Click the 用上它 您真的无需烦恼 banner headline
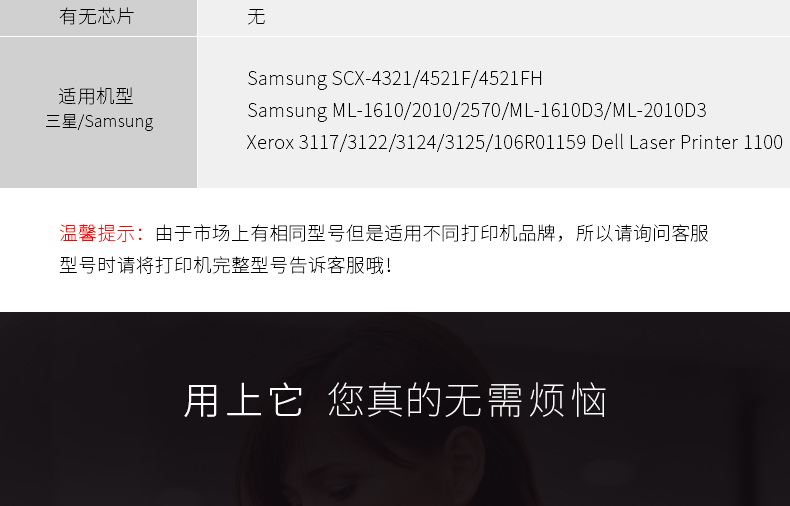 (396, 400)
